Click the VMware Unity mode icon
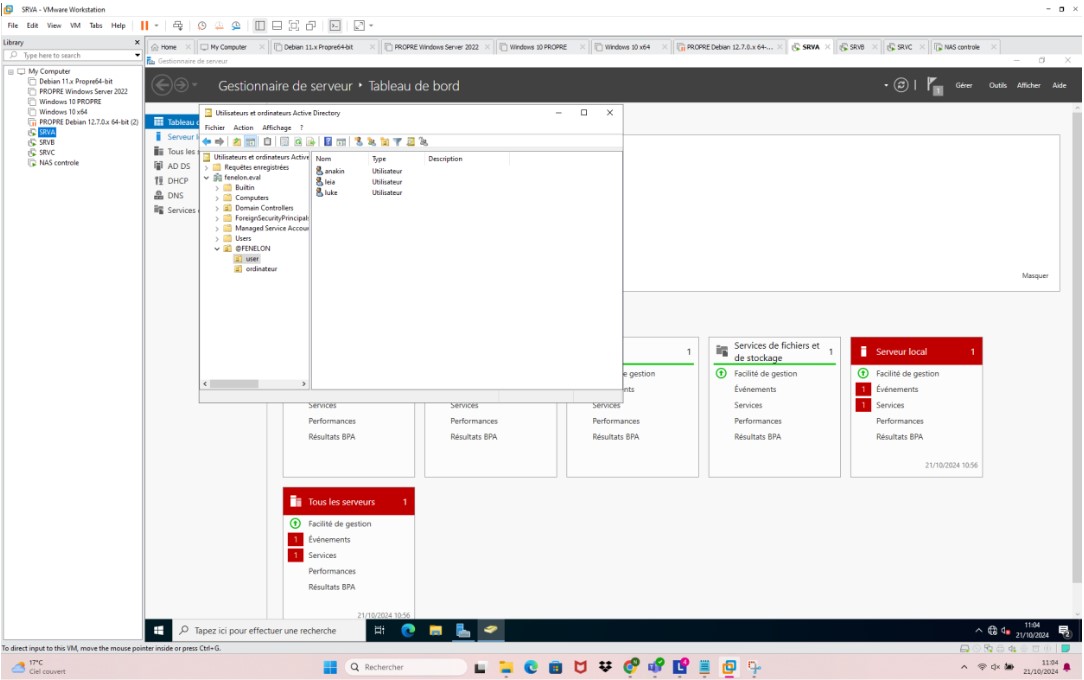1084x680 pixels. pos(311,26)
